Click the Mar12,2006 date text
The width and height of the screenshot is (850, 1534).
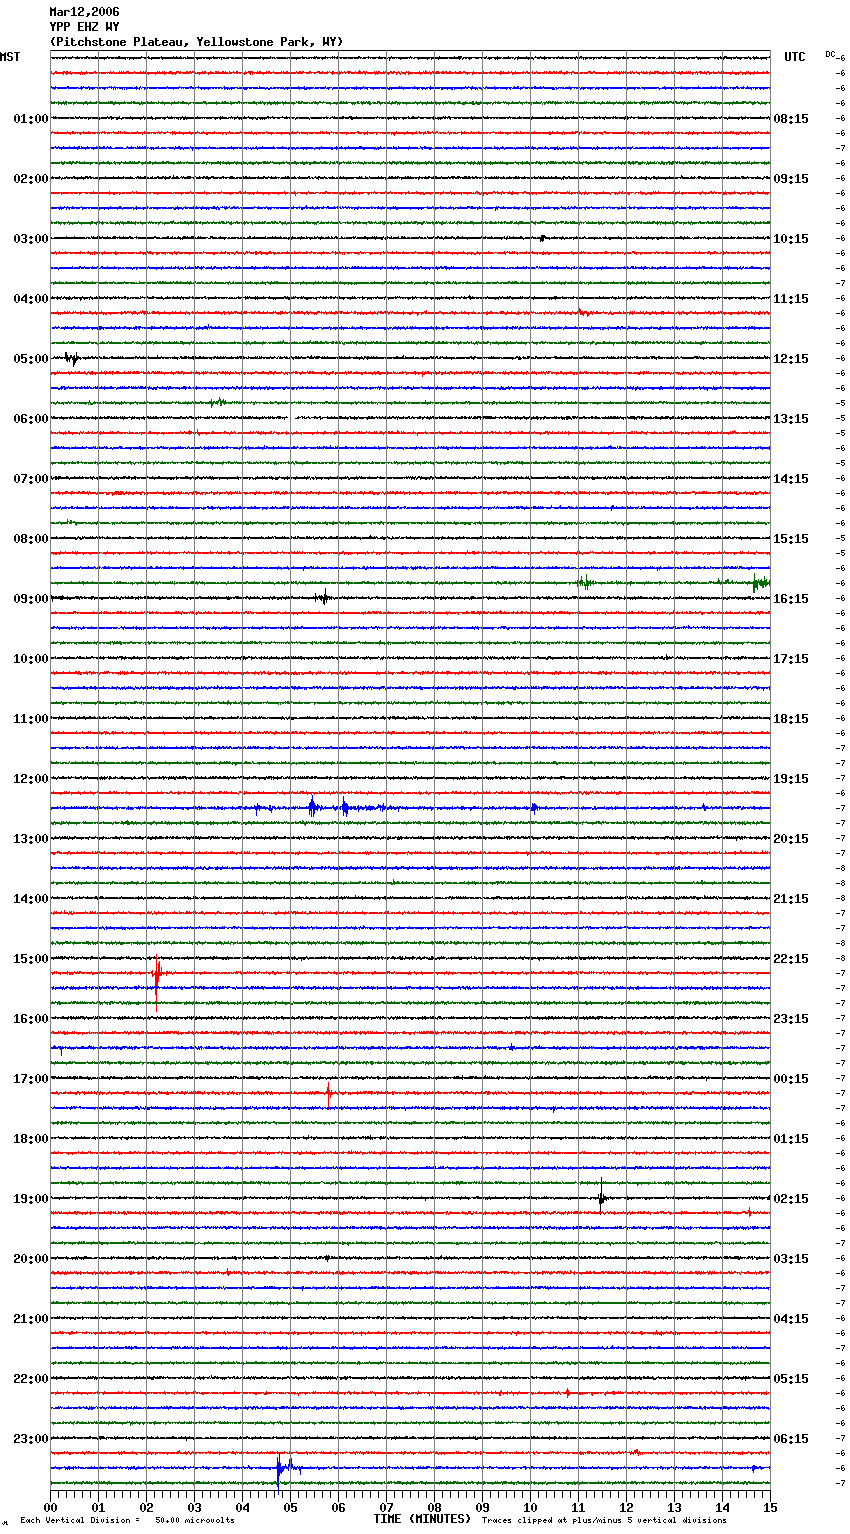coord(84,12)
